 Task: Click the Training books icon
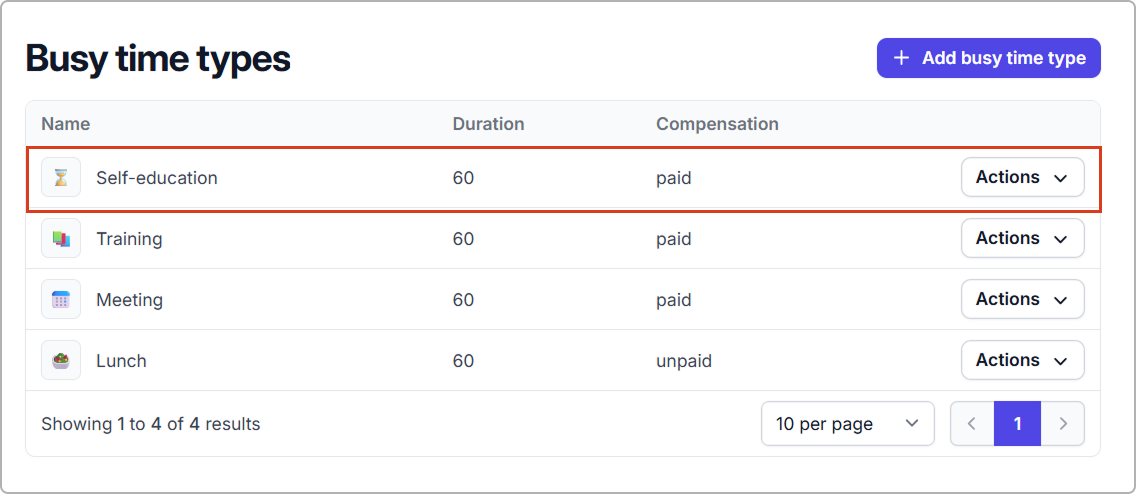61,239
